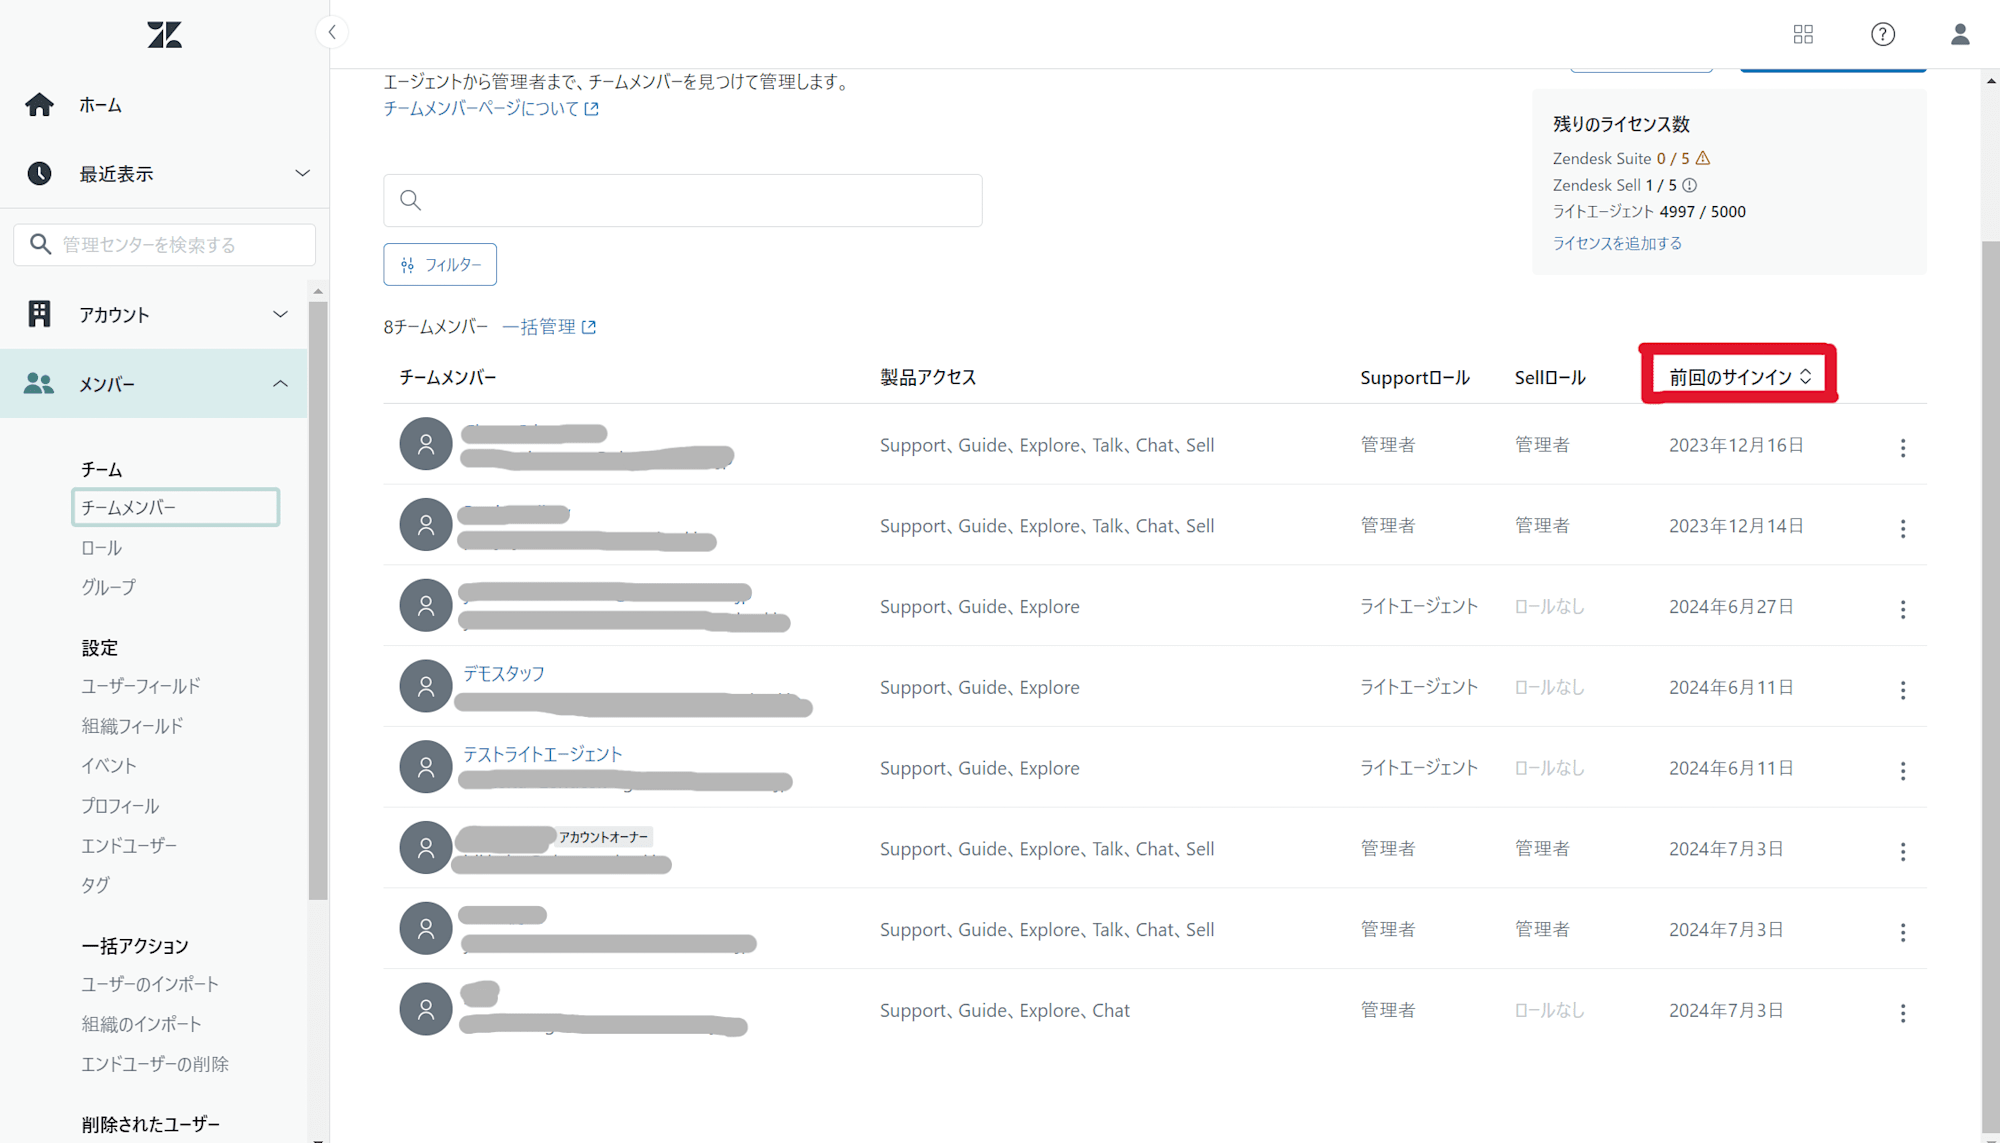Sort by 前回のサインイン column
Viewport: 2000px width, 1143px height.
pyautogui.click(x=1740, y=377)
